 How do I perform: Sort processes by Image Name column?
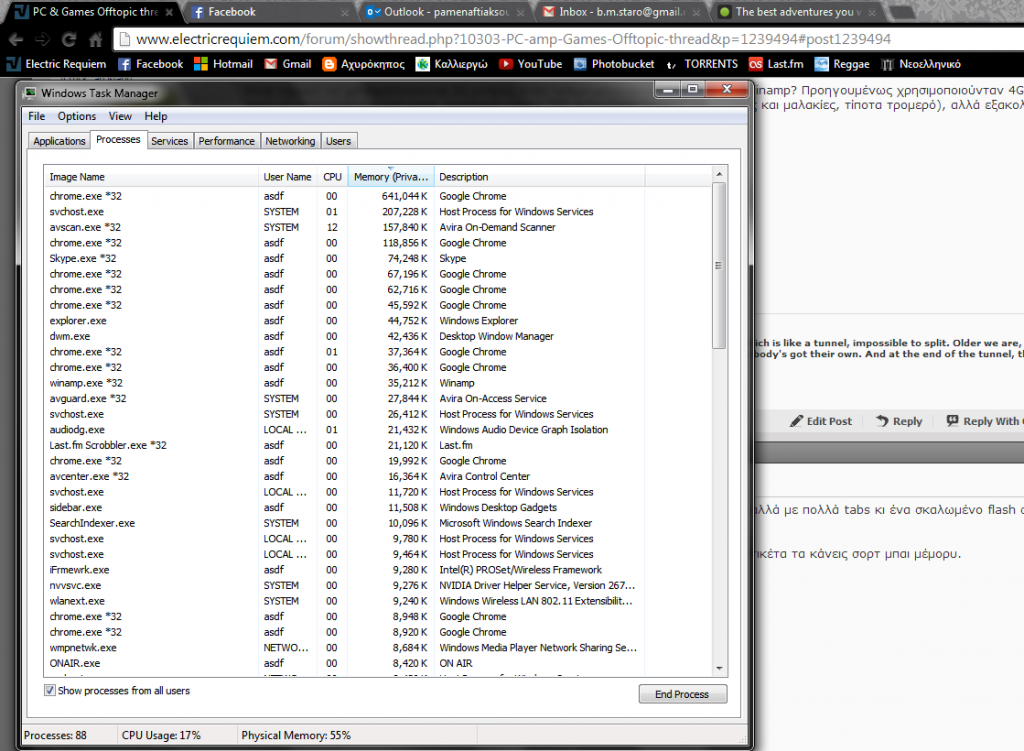150,177
